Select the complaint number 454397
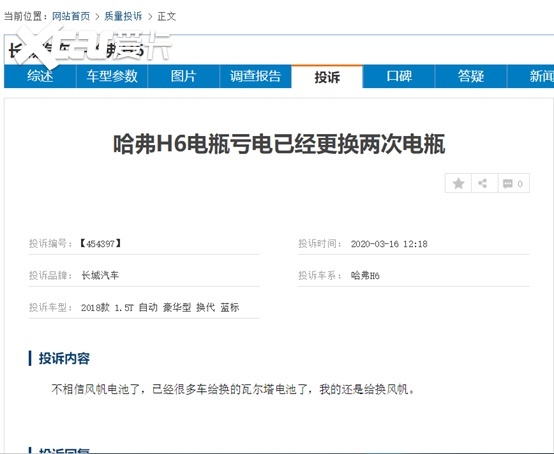This screenshot has height=454, width=554. pyautogui.click(x=100, y=243)
